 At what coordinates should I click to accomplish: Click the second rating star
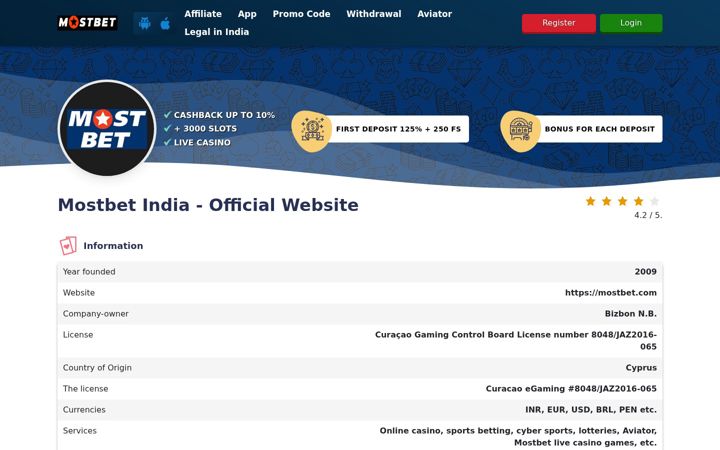(607, 201)
